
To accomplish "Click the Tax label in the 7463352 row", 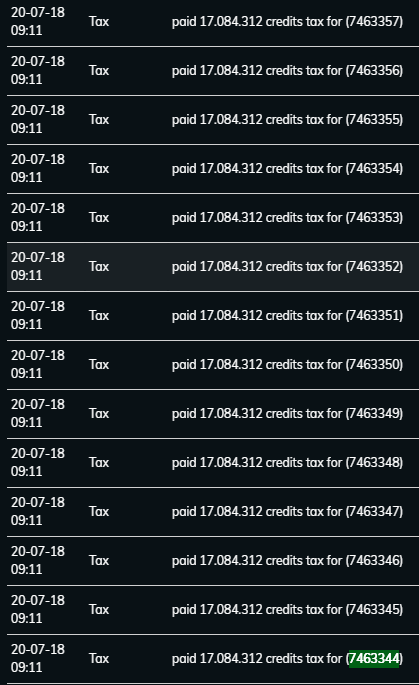I will 99,266.
